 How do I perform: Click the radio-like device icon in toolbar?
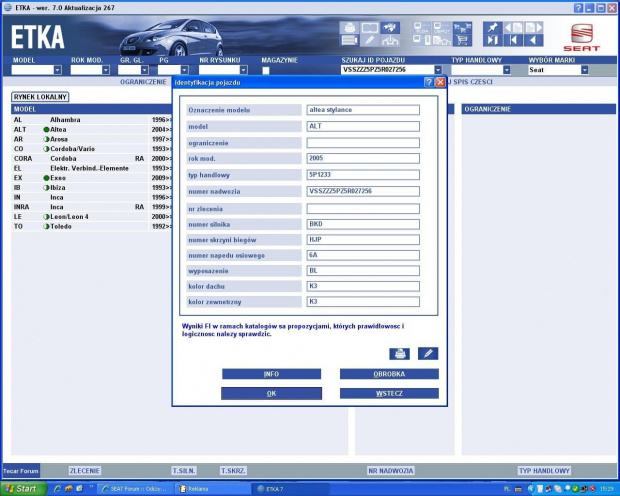349,40
